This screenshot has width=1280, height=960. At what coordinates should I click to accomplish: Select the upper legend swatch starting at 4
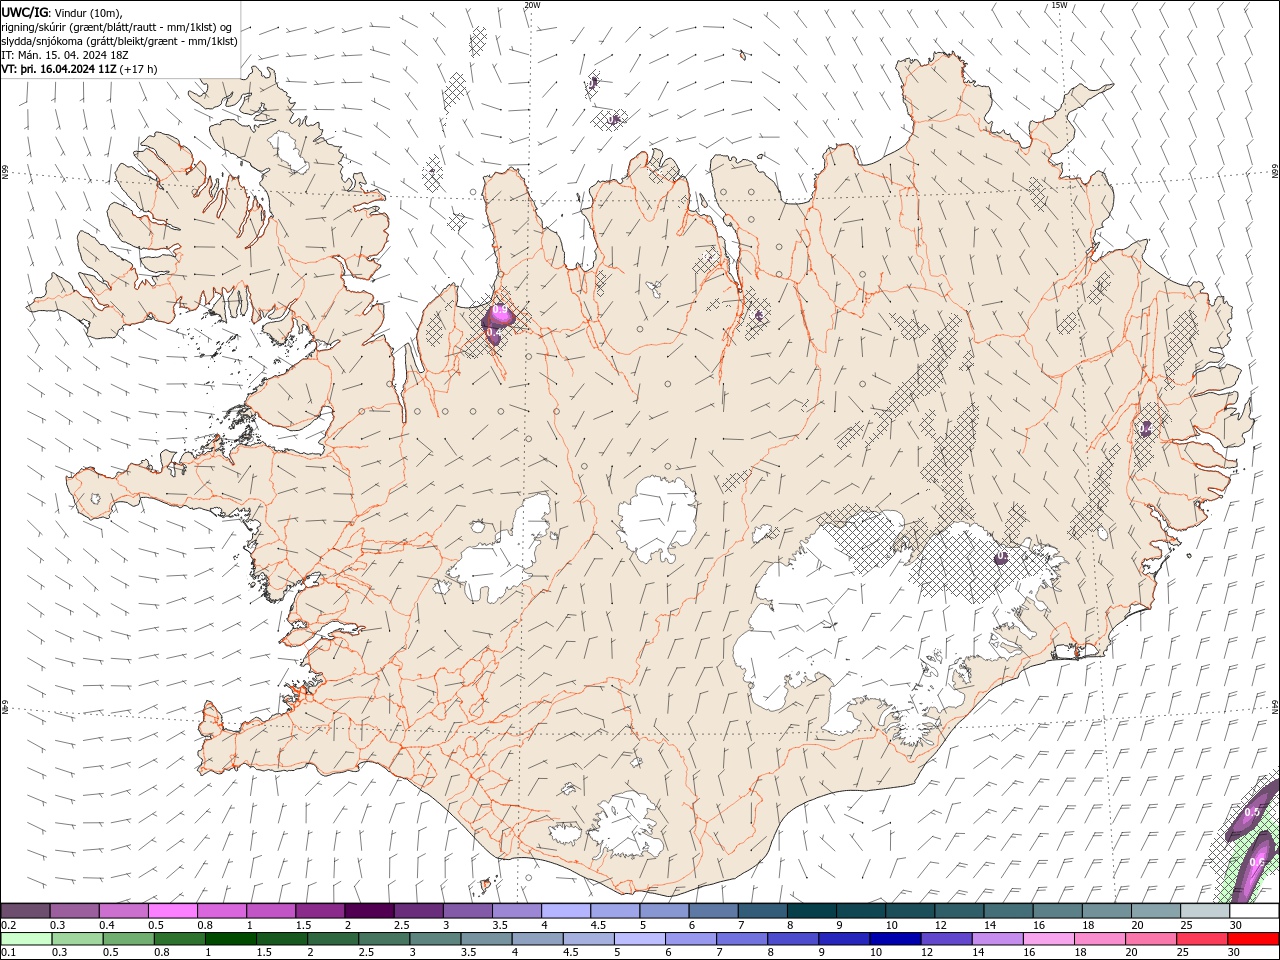(566, 910)
